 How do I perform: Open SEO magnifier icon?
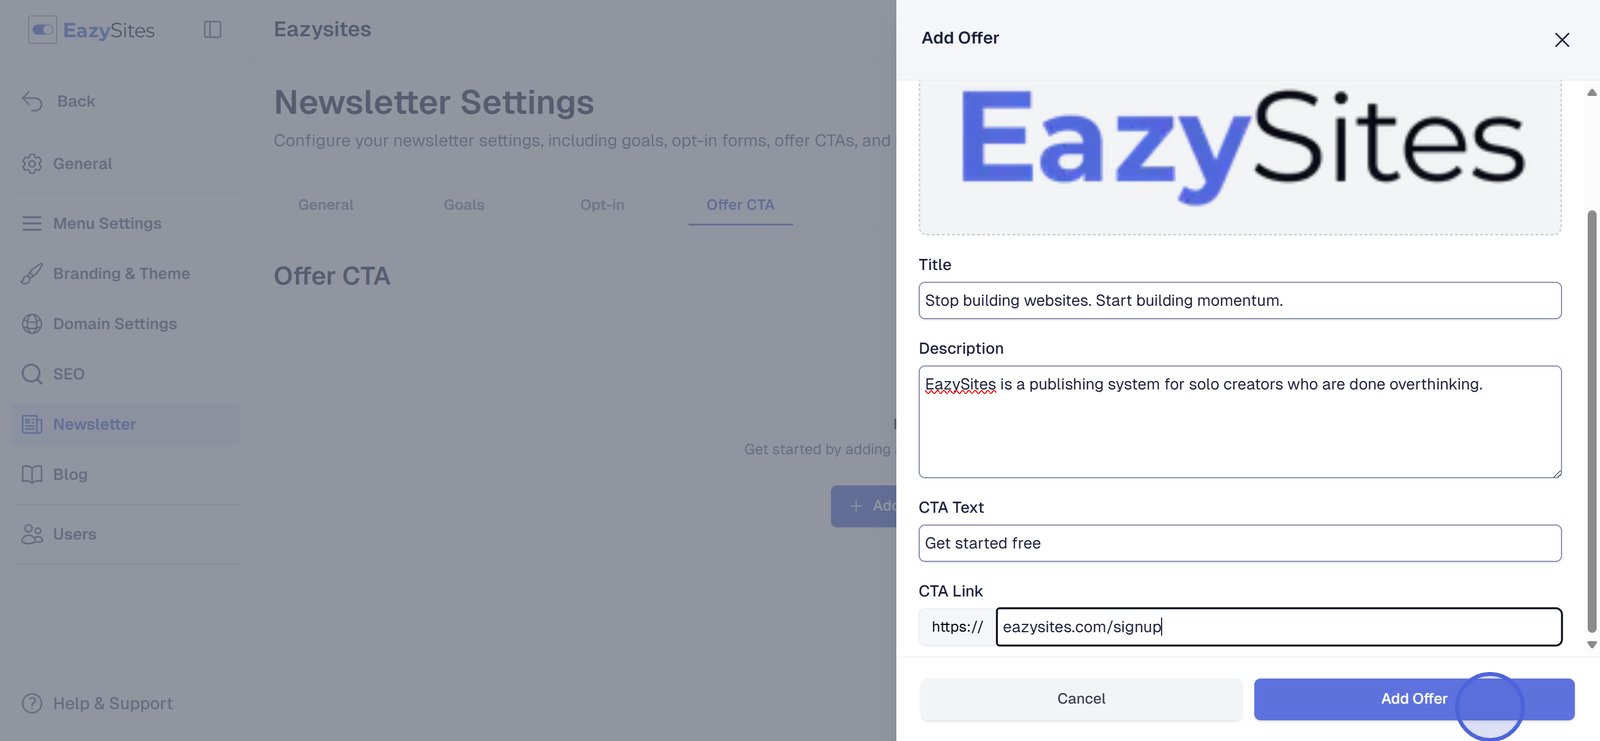pos(32,374)
